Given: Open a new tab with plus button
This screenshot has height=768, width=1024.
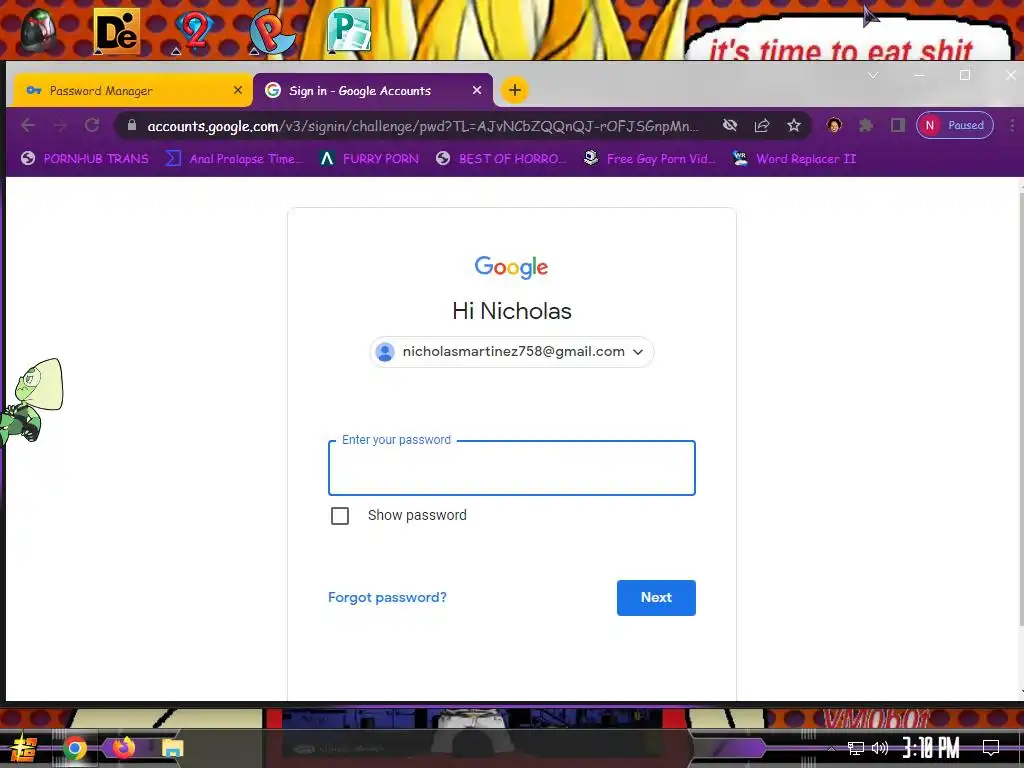Looking at the screenshot, I should pos(515,90).
